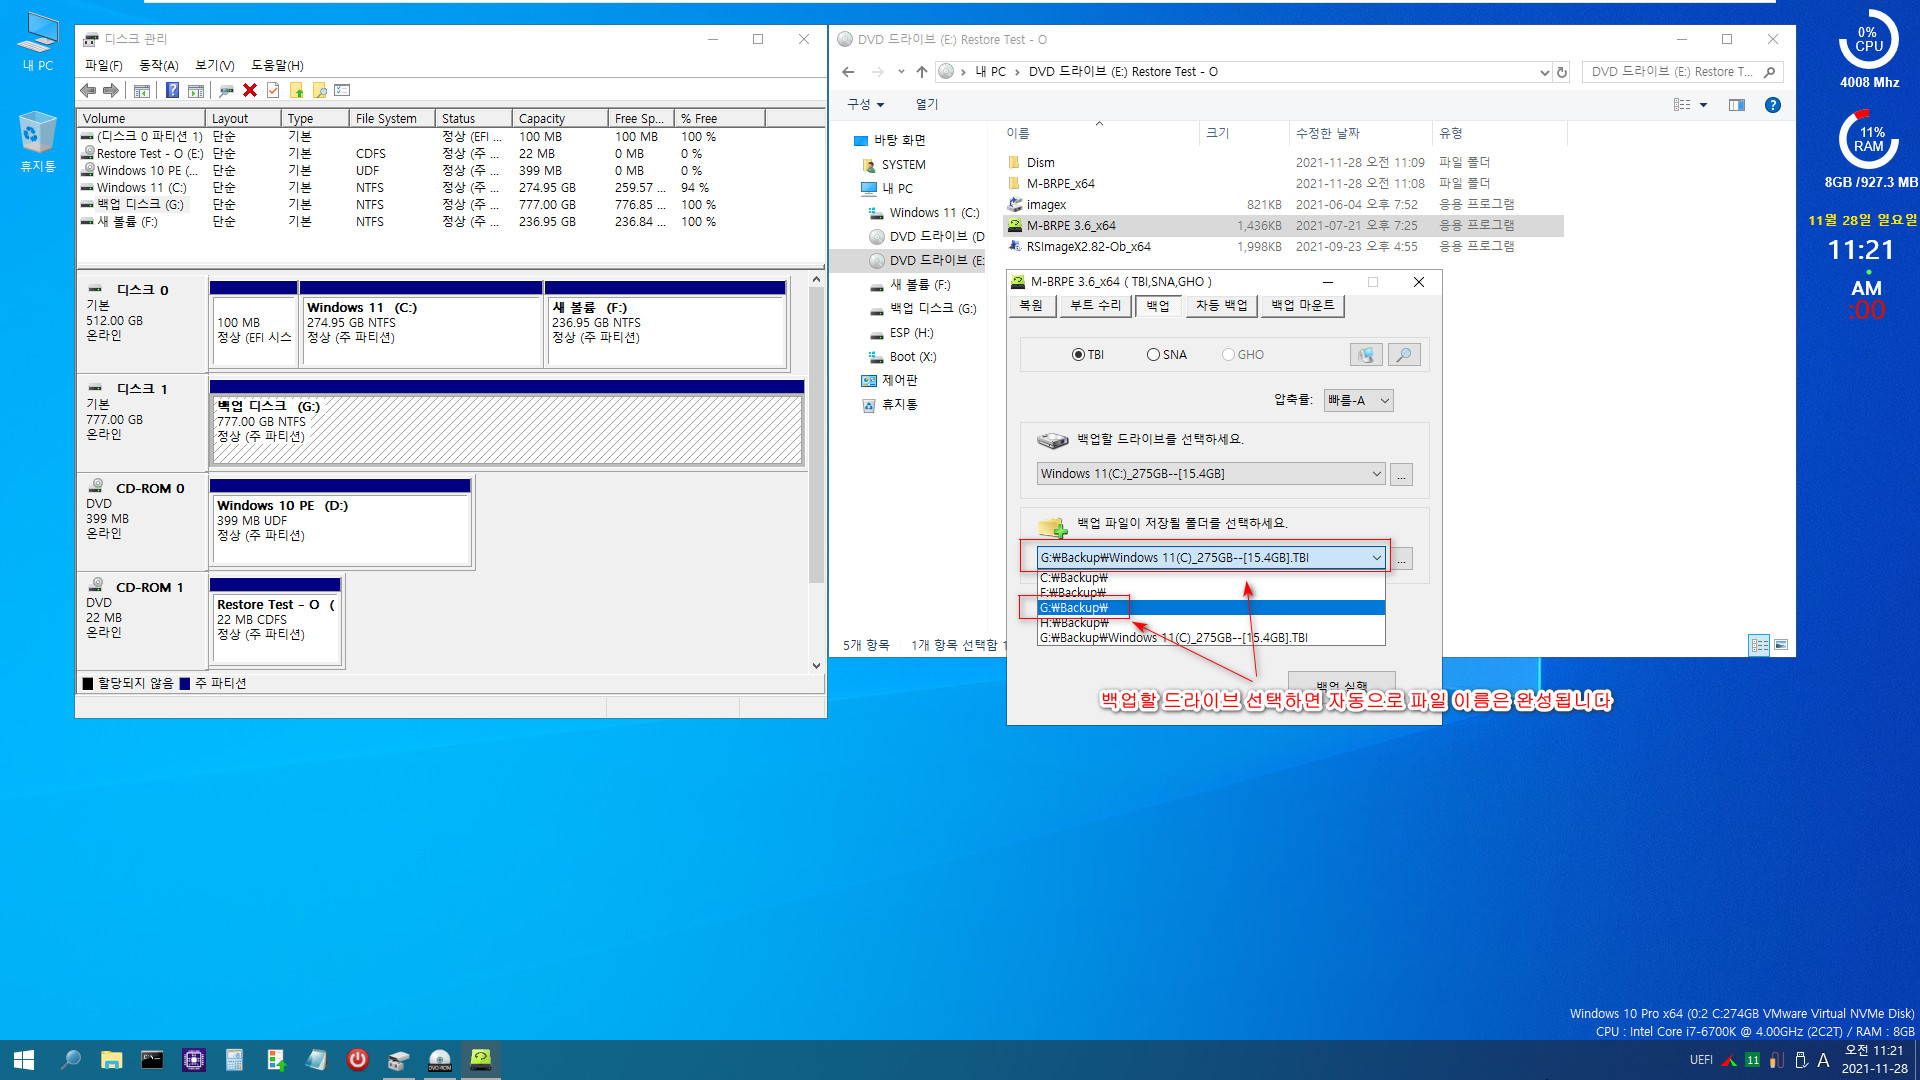
Task: Click the Up arrow in Explorer navigation
Action: [x=922, y=72]
